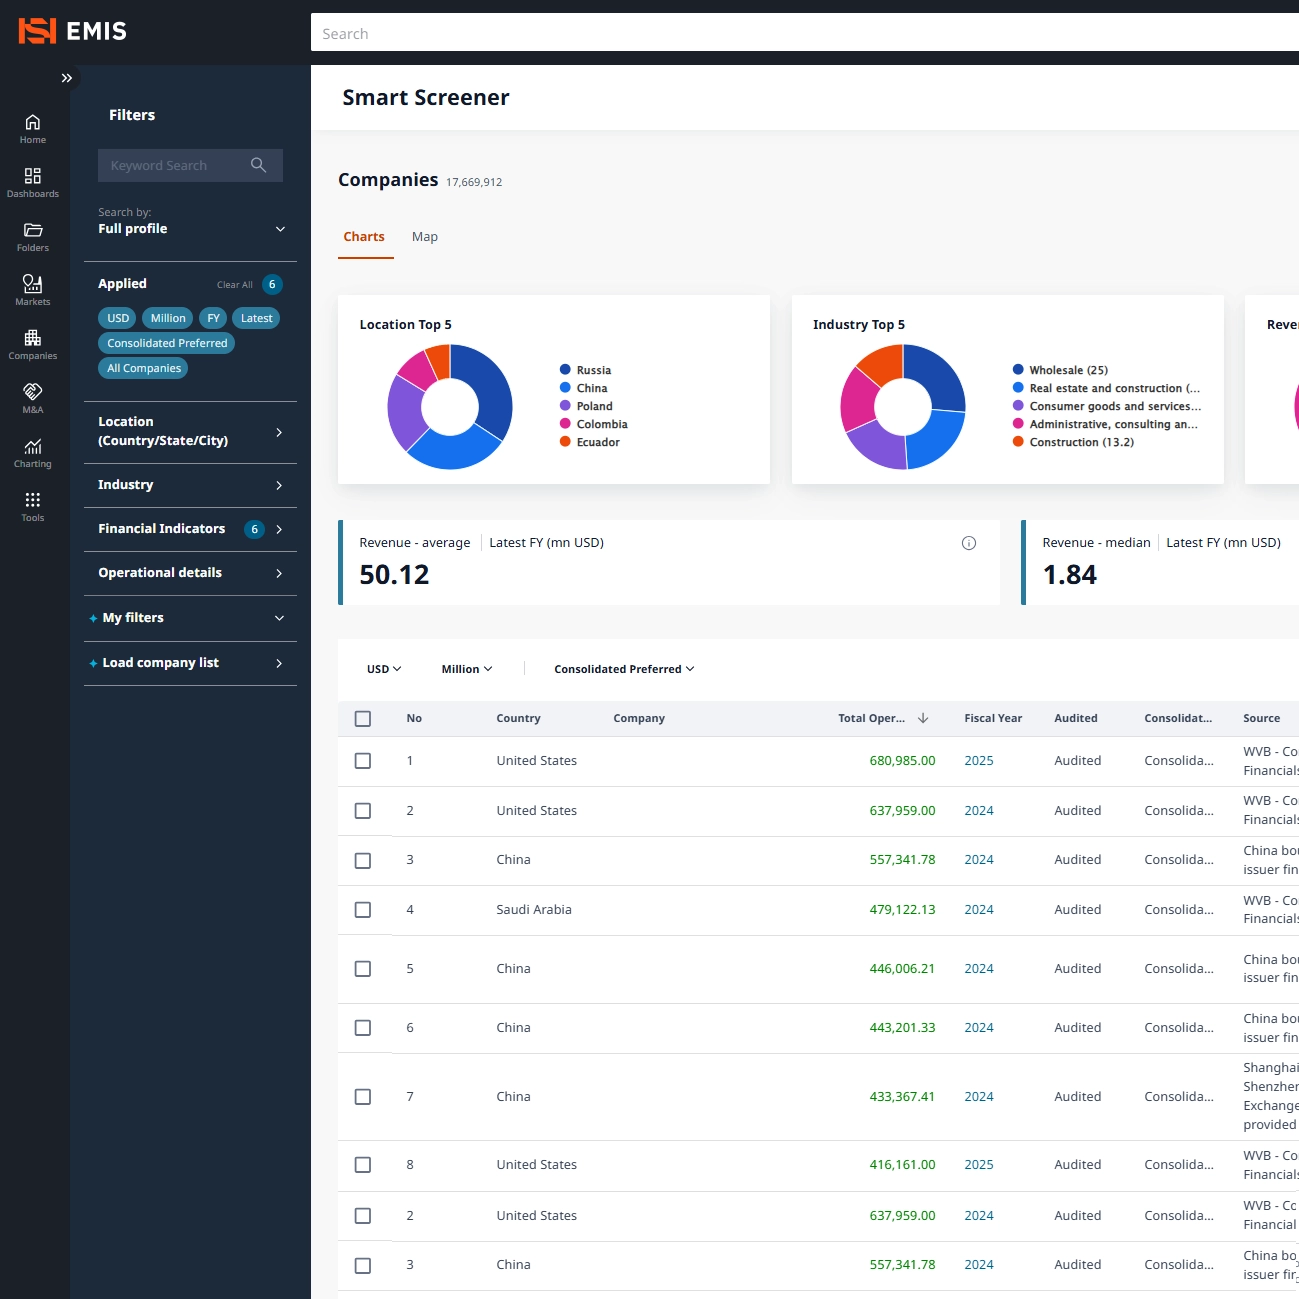Collapse the filters panel with double-chevron icon
Screen dimensions: 1299x1299
click(67, 78)
